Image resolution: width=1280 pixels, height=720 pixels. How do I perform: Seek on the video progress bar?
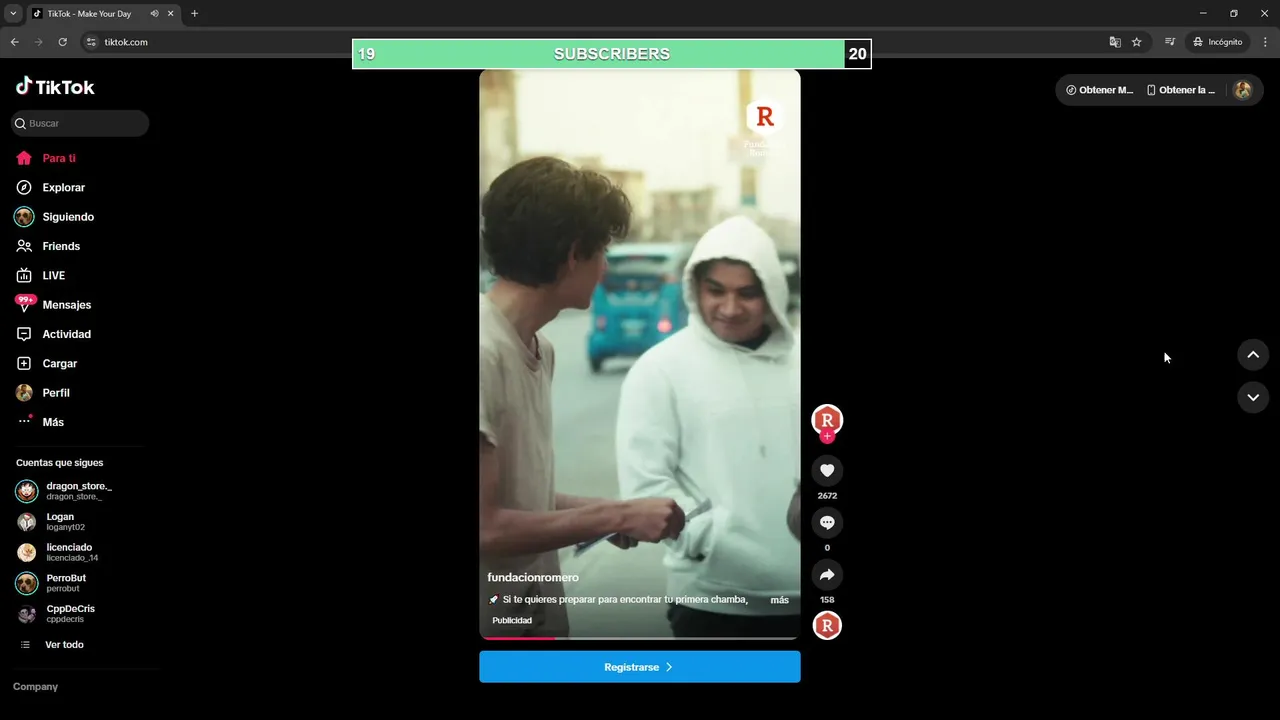[x=640, y=638]
